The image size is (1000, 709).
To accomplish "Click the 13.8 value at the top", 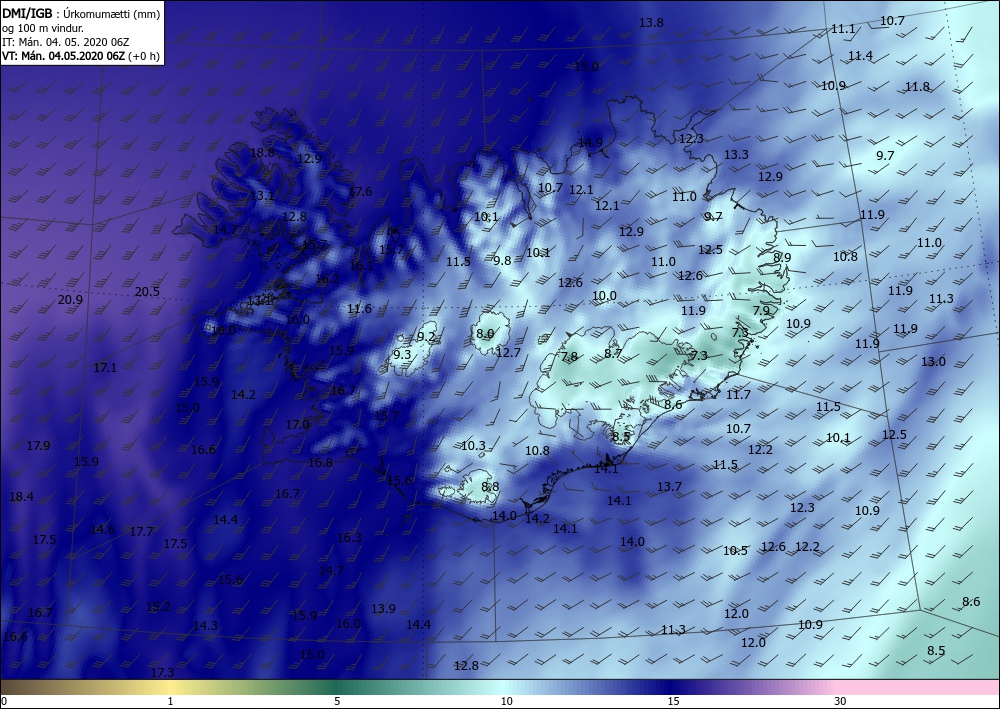I will point(651,22).
